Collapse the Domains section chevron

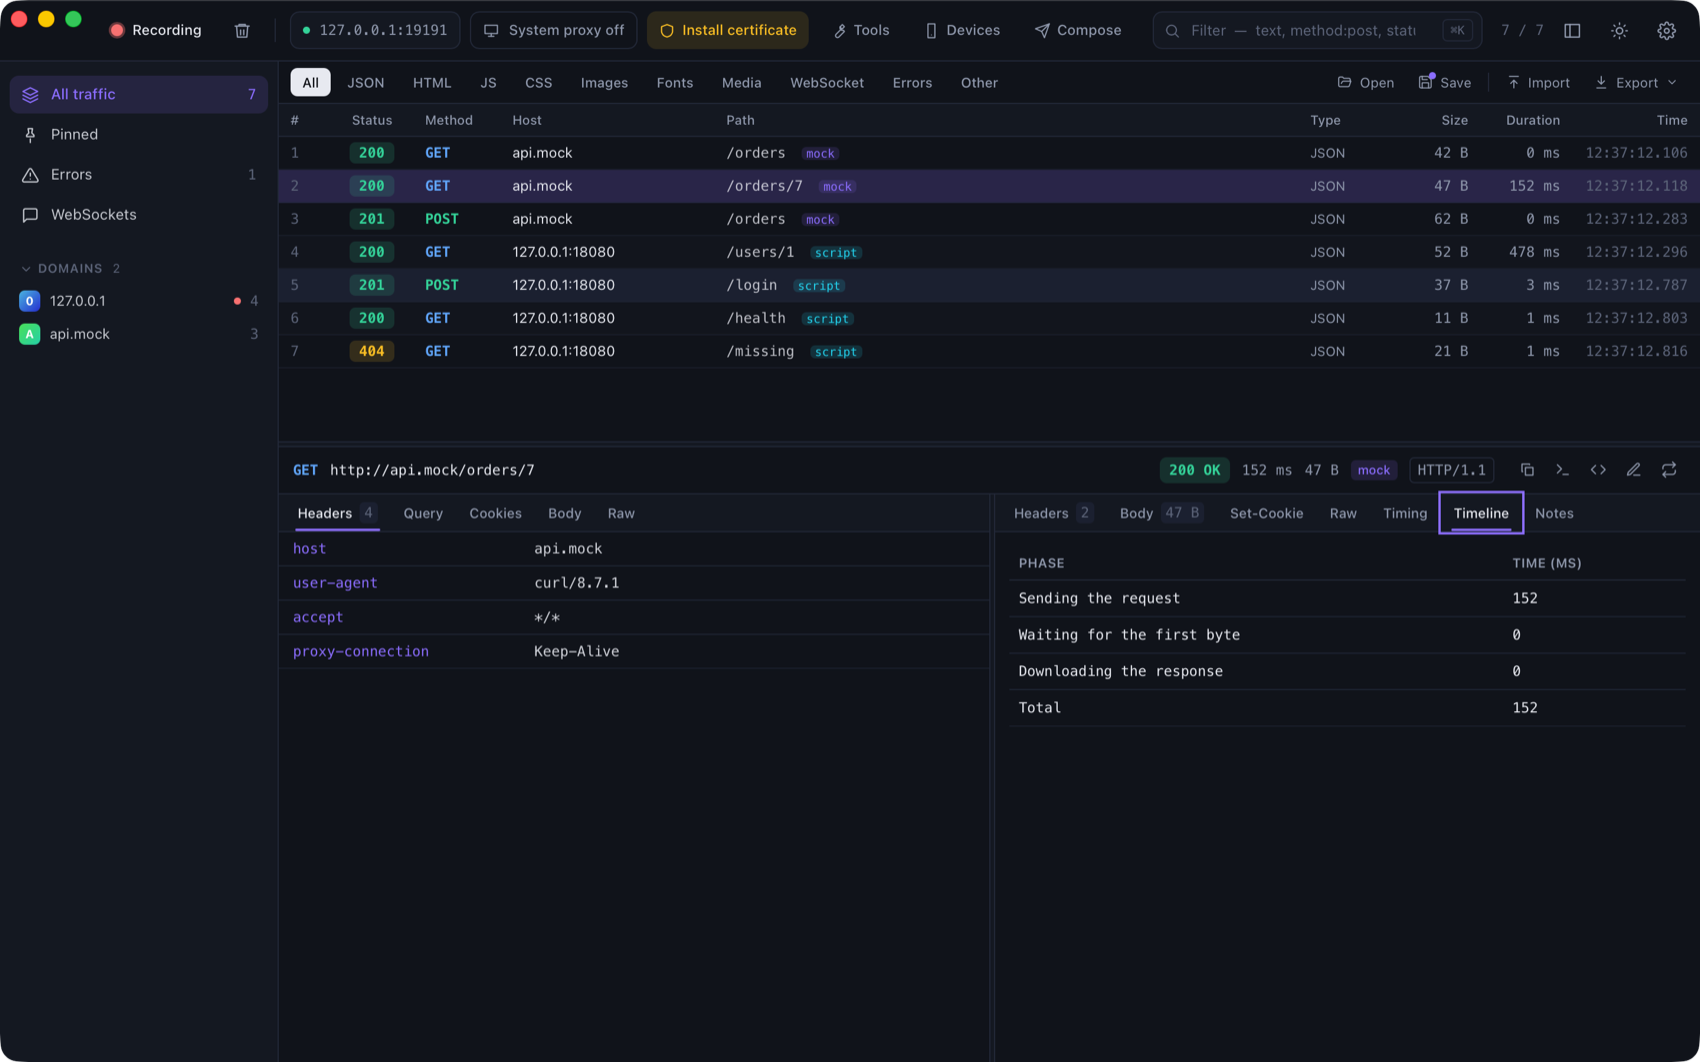26,268
